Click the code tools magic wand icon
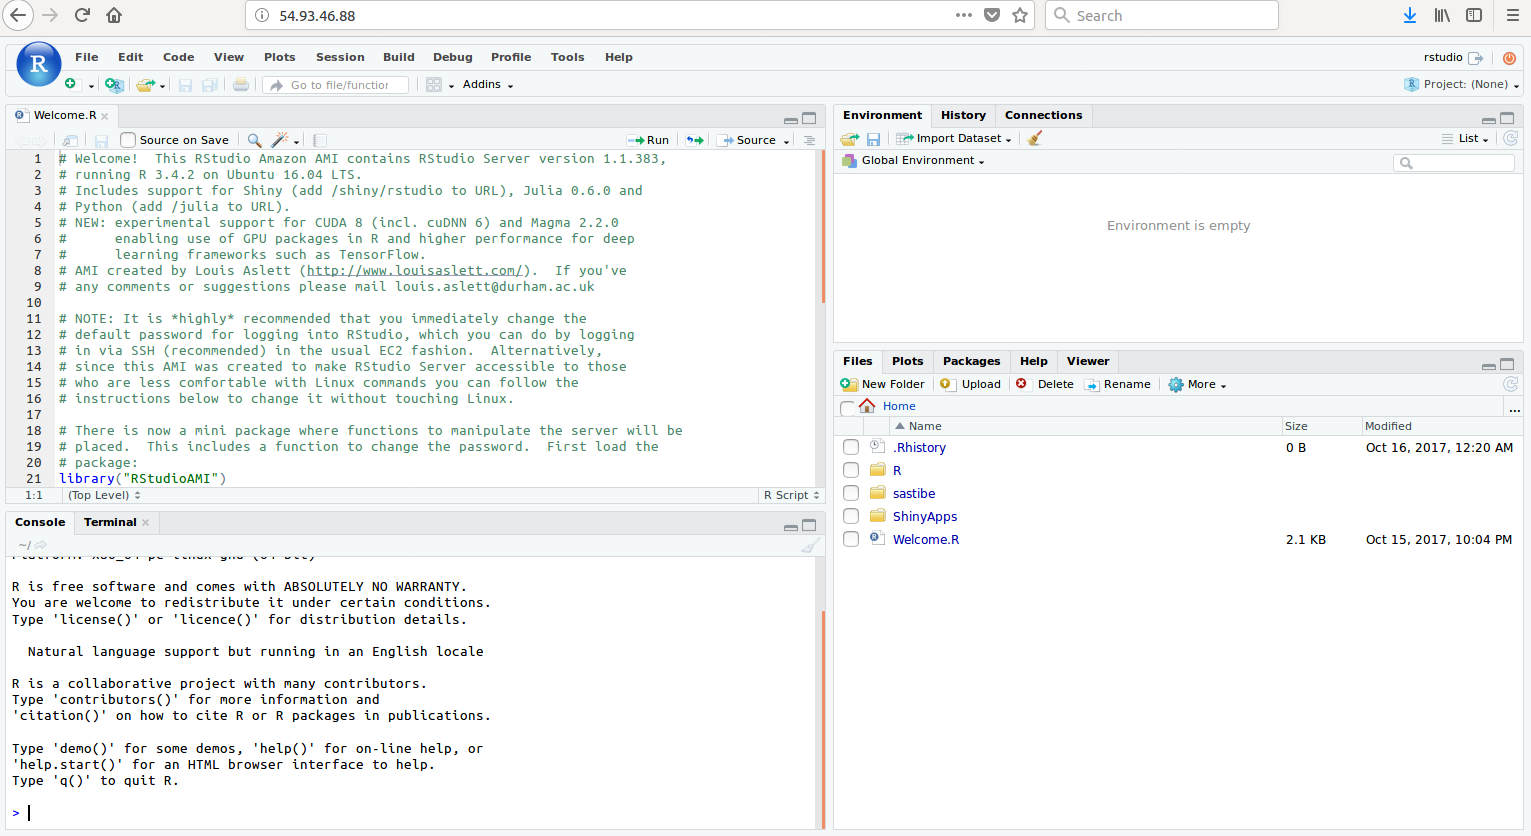Viewport: 1531px width, 836px height. pyautogui.click(x=280, y=140)
